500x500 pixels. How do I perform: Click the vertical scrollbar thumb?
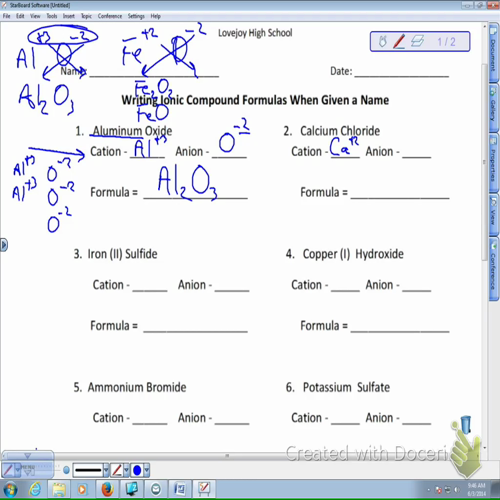tap(484, 162)
